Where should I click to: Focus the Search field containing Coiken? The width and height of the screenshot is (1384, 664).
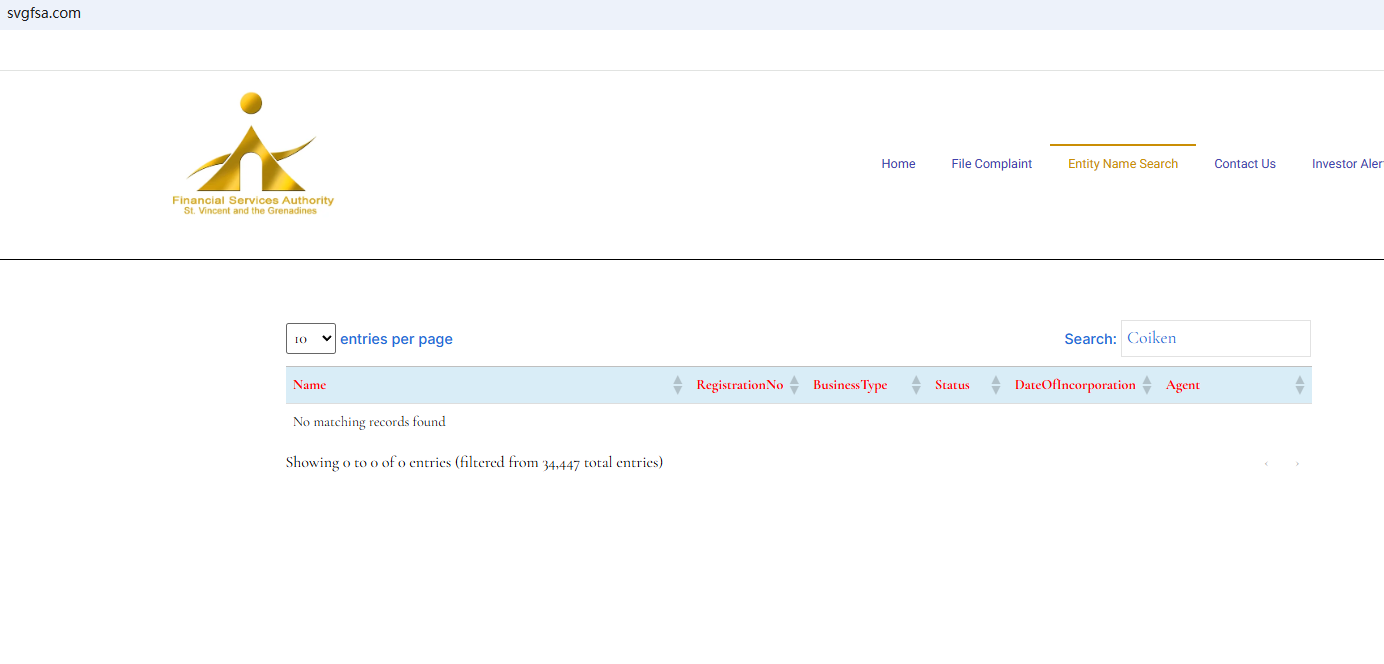pyautogui.click(x=1214, y=338)
